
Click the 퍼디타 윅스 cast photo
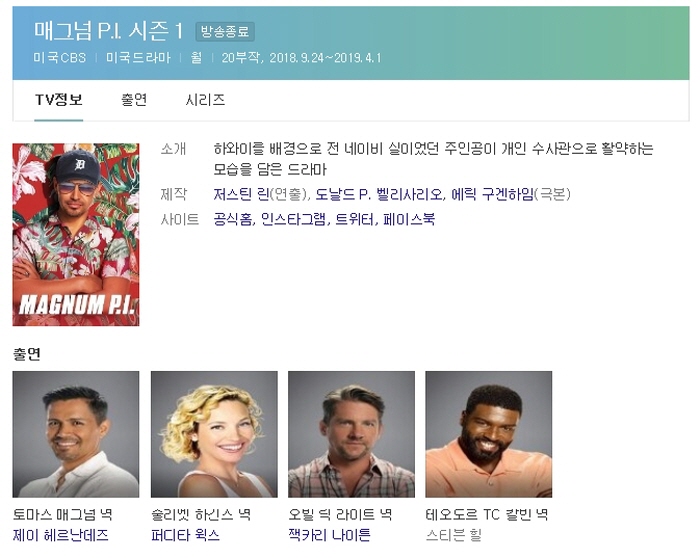coord(214,434)
